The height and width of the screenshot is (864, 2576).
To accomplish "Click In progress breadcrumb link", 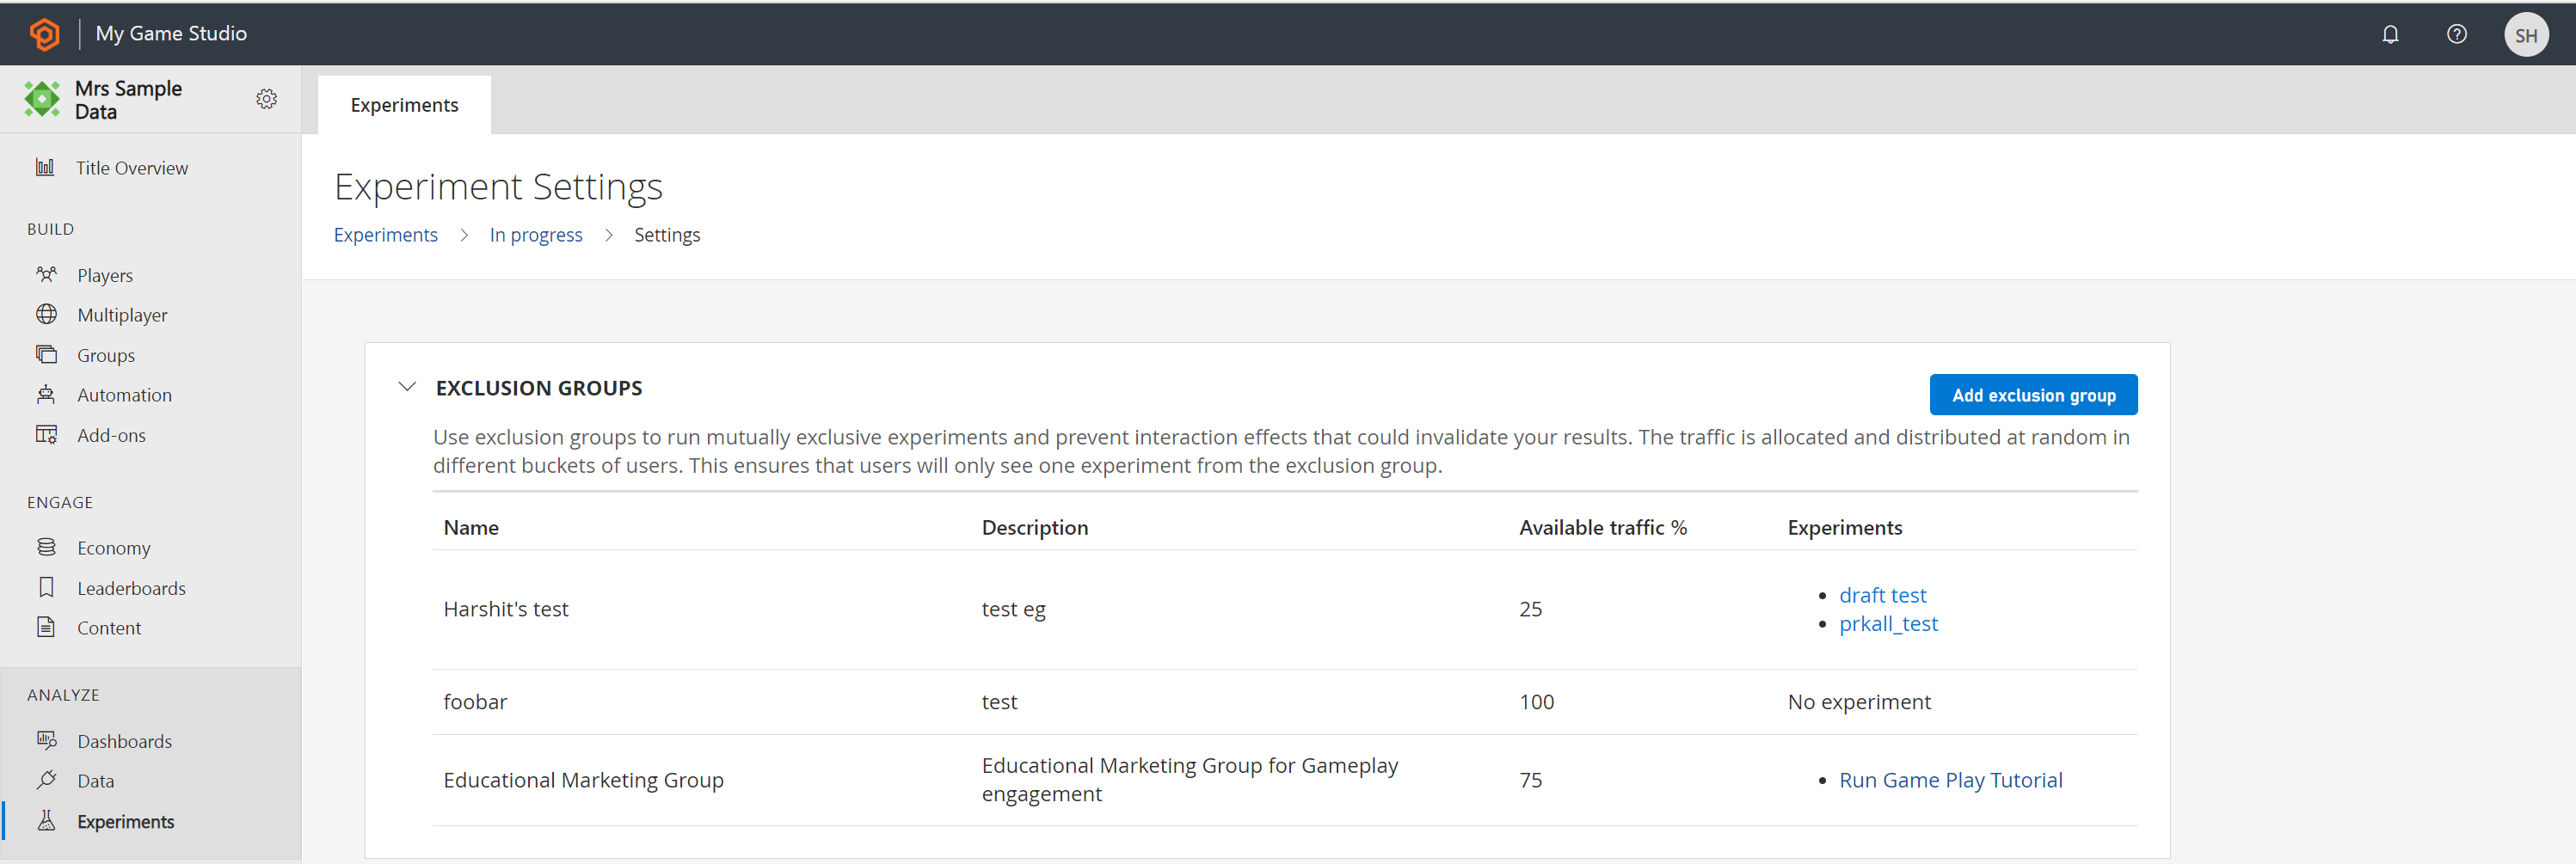I will 536,235.
